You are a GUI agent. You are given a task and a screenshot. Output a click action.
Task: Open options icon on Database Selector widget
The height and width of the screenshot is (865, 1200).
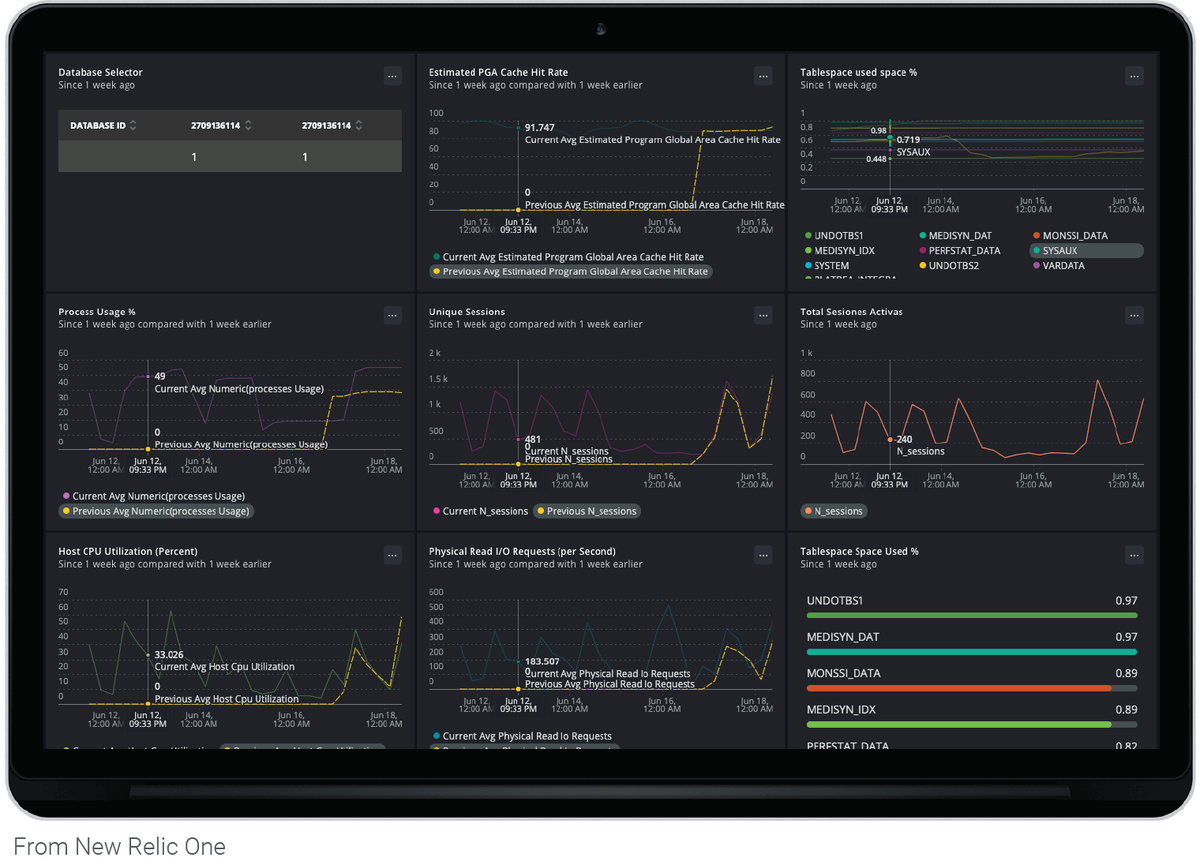(393, 76)
